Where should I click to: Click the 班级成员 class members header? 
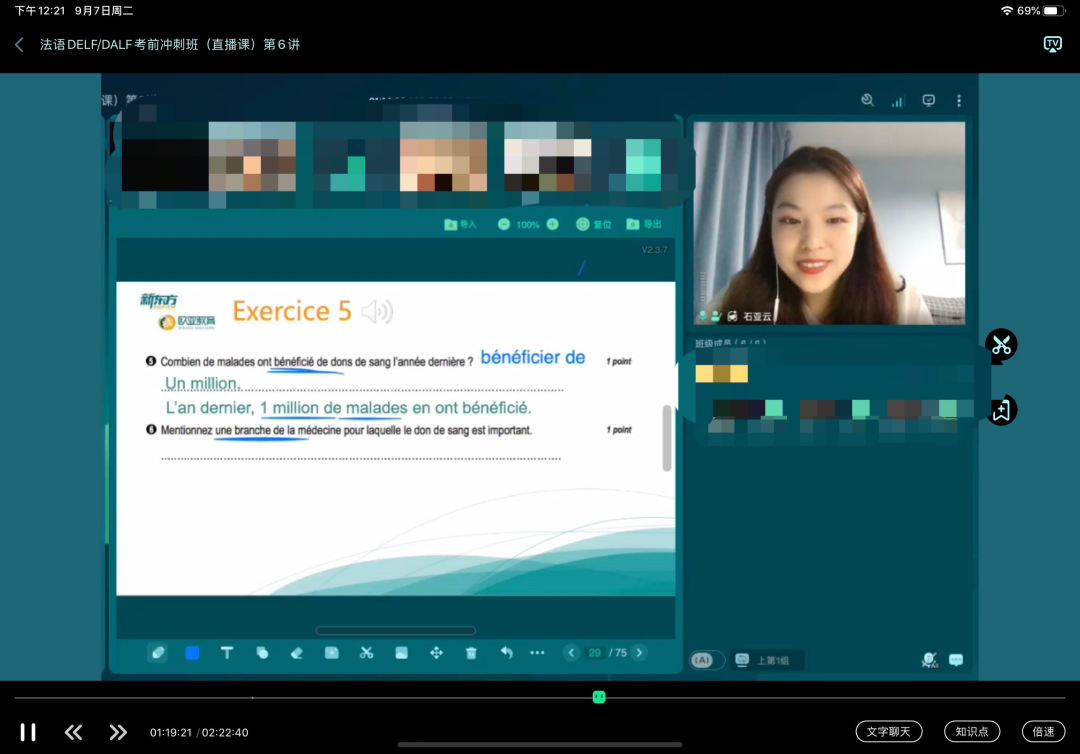(x=730, y=343)
